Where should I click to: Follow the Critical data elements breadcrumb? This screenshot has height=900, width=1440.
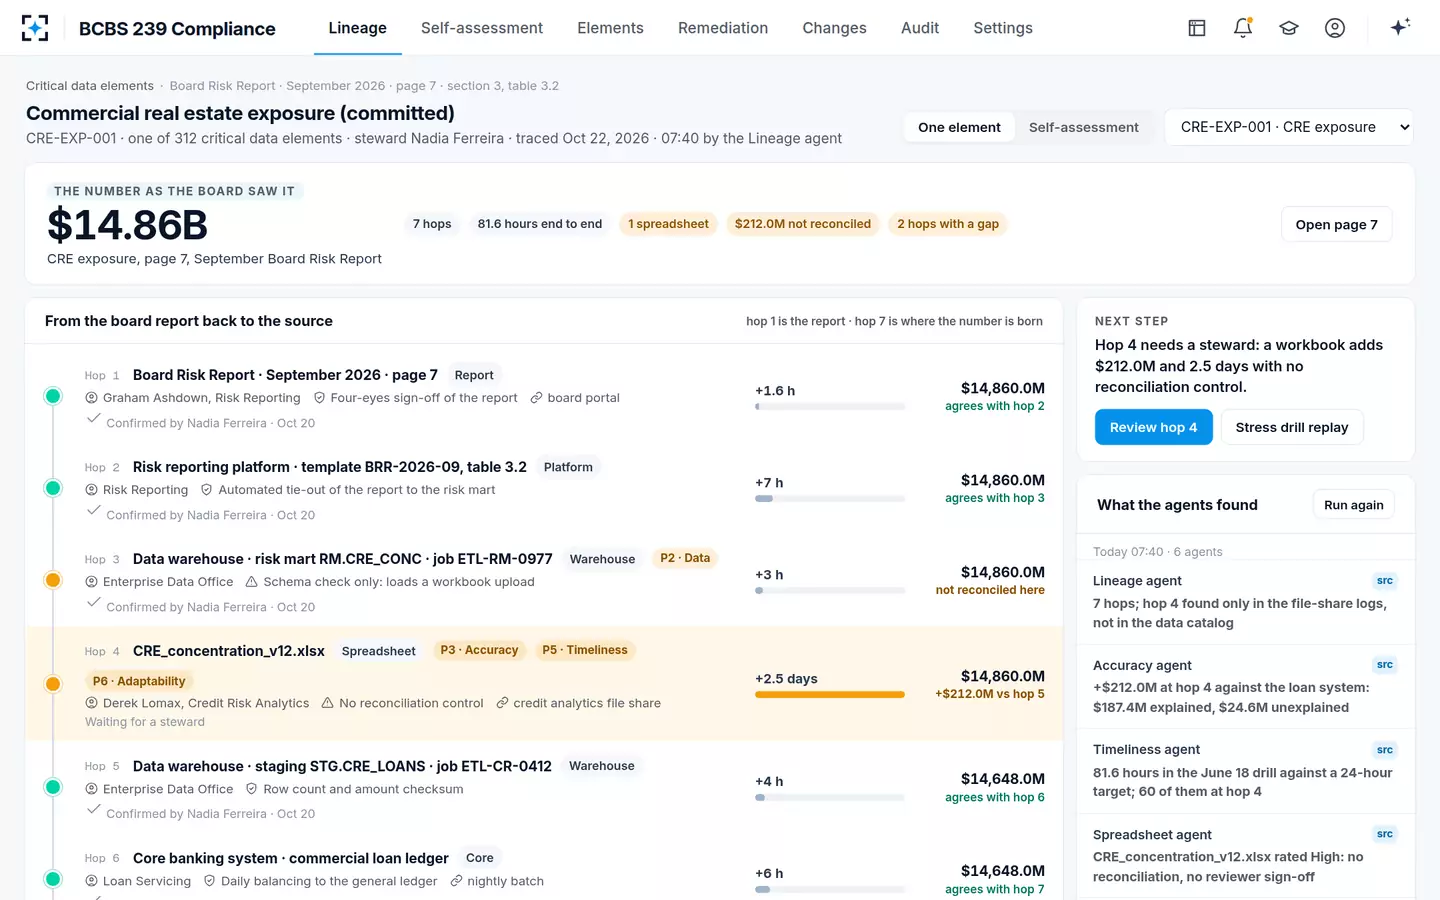tap(90, 86)
